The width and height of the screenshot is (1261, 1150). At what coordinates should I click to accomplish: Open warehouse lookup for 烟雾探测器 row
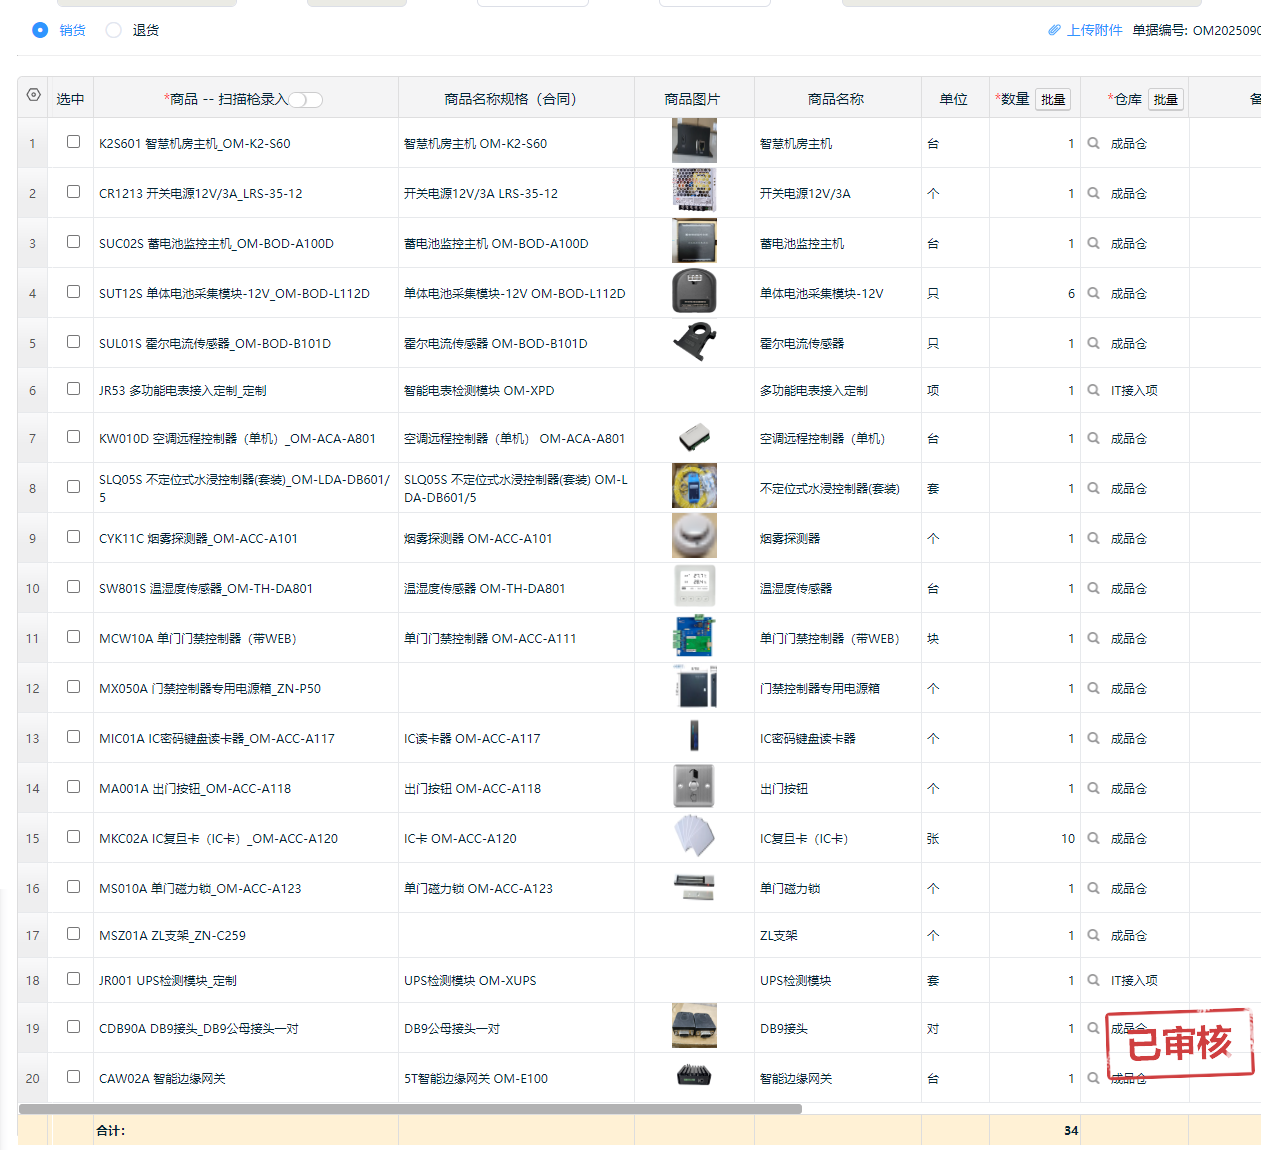click(1093, 538)
